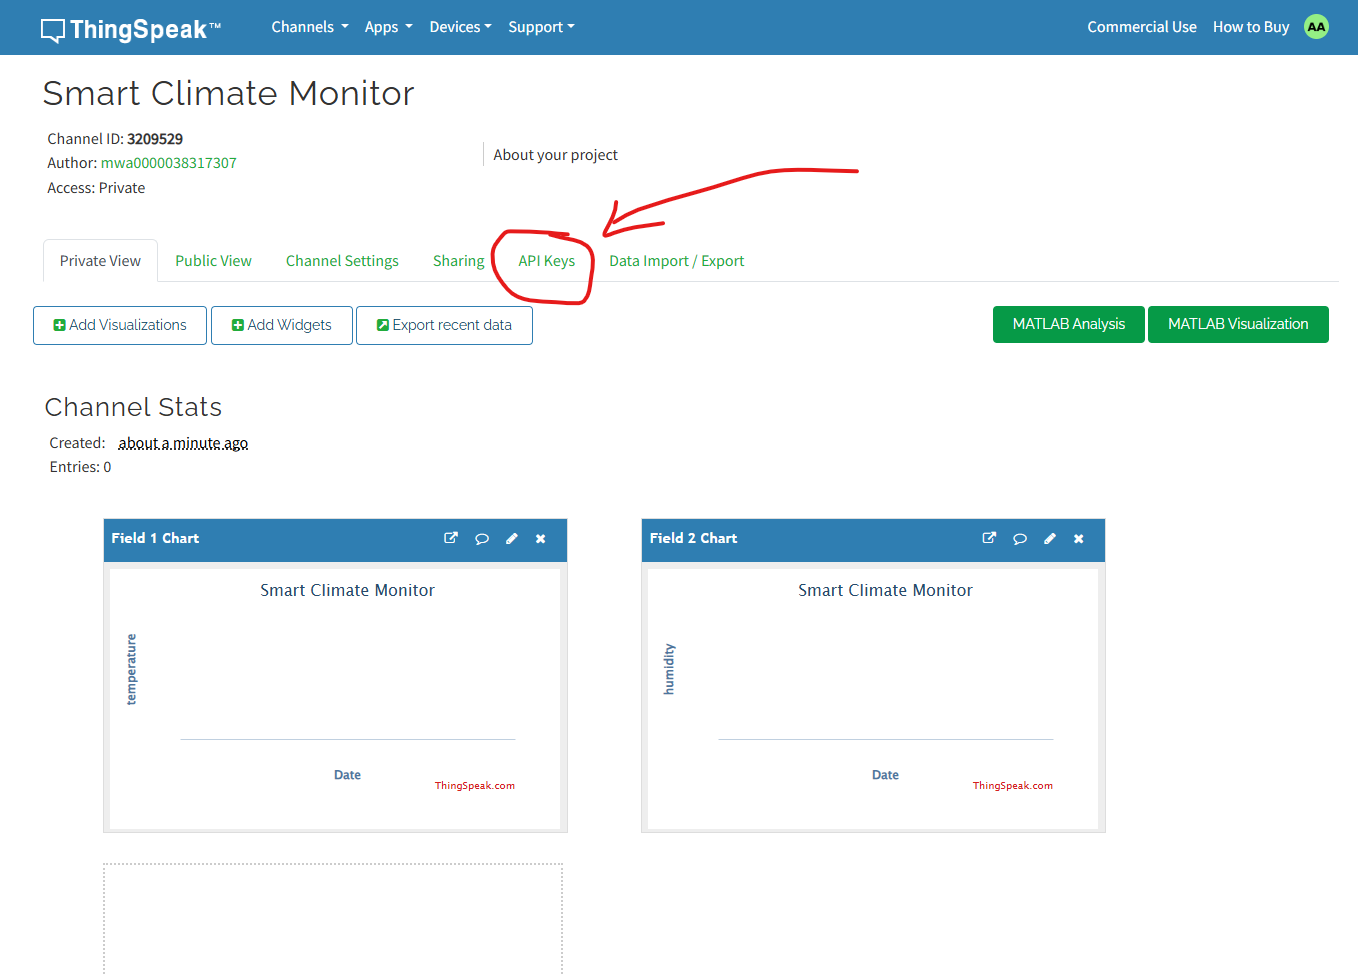Screen dimensions: 1358x975
Task: Open Field 2 Chart in new window
Action: point(989,538)
